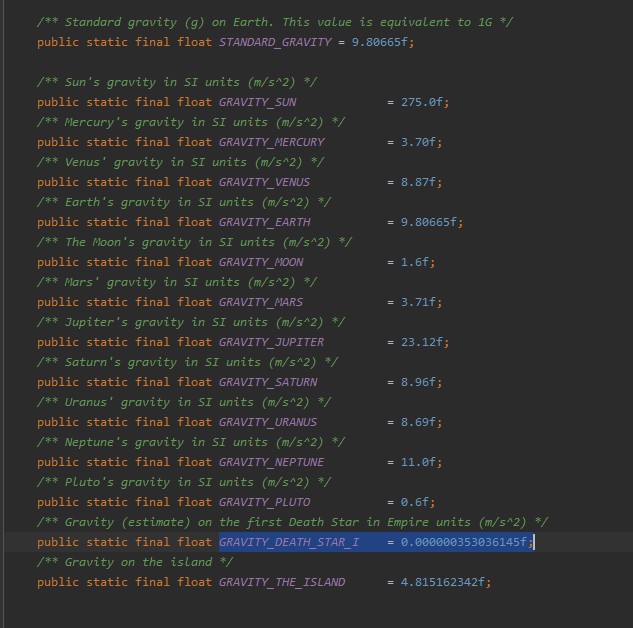633x628 pixels.
Task: Click the Pluto's gravity comment line
Action: (184, 481)
